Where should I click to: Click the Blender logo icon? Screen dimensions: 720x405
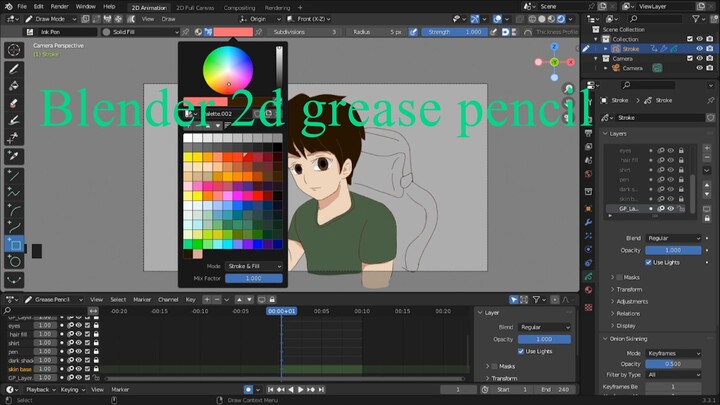(x=8, y=6)
